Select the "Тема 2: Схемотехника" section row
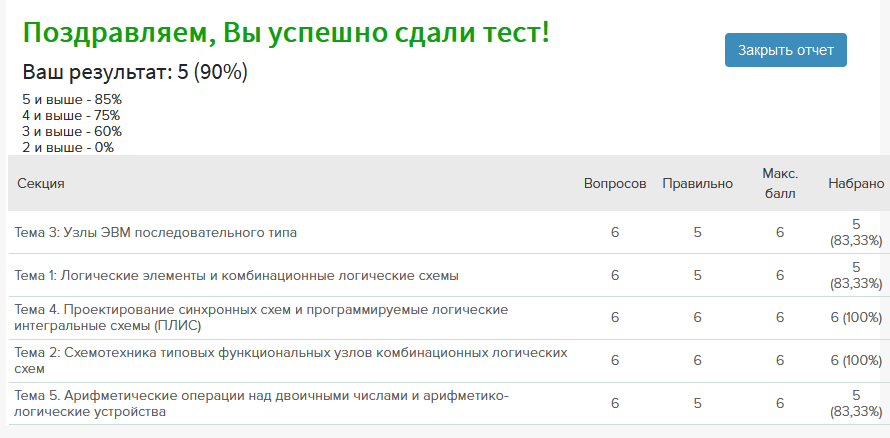The height and width of the screenshot is (438, 890). pyautogui.click(x=291, y=360)
